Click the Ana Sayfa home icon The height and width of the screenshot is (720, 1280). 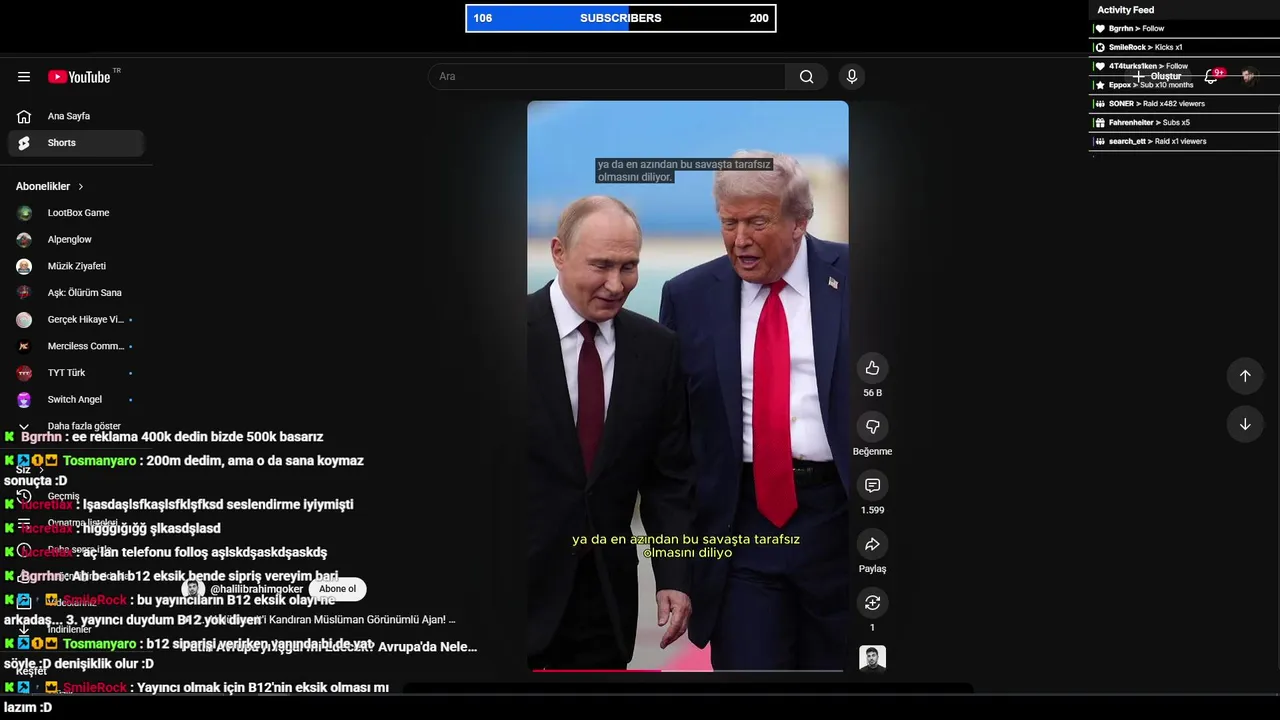(x=24, y=116)
